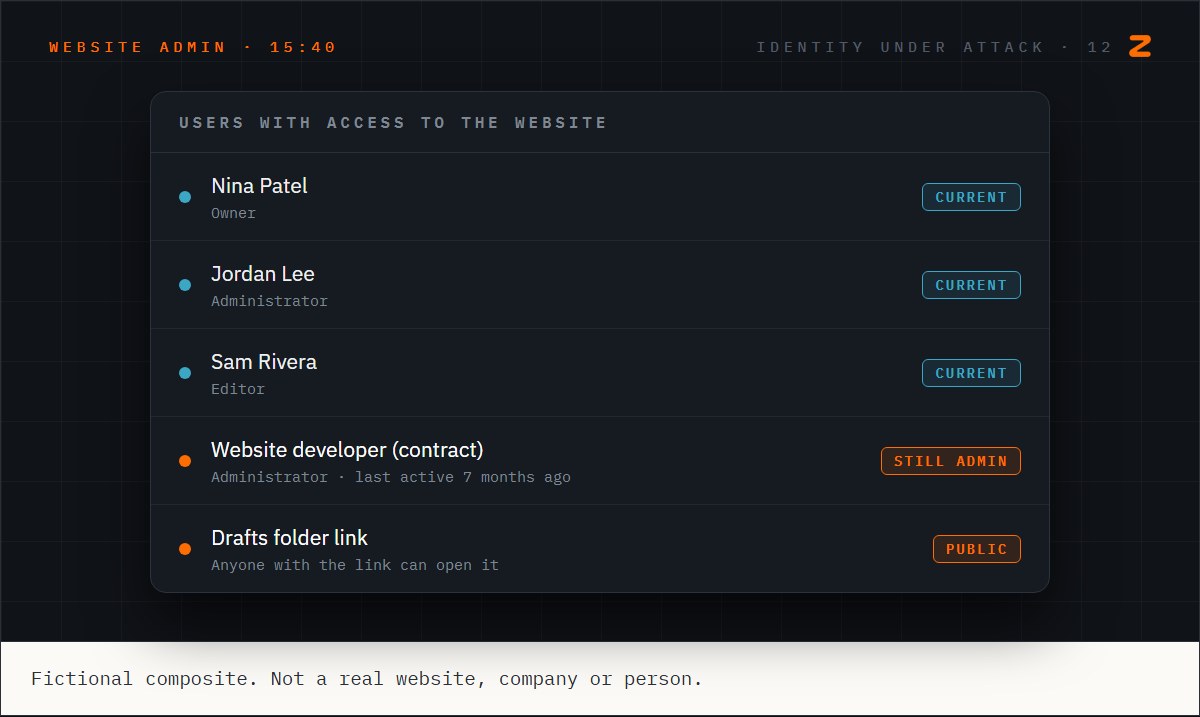1200x717 pixels.
Task: Click the STILL ADMIN badge
Action: [951, 461]
